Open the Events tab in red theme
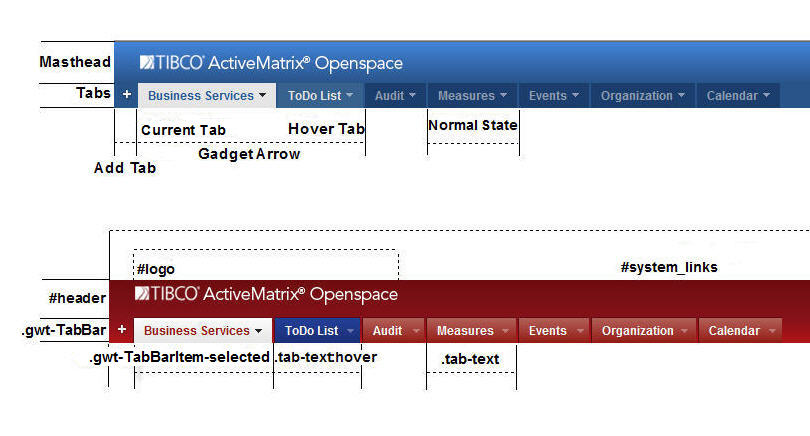Image resolution: width=810 pixels, height=436 pixels. point(554,331)
